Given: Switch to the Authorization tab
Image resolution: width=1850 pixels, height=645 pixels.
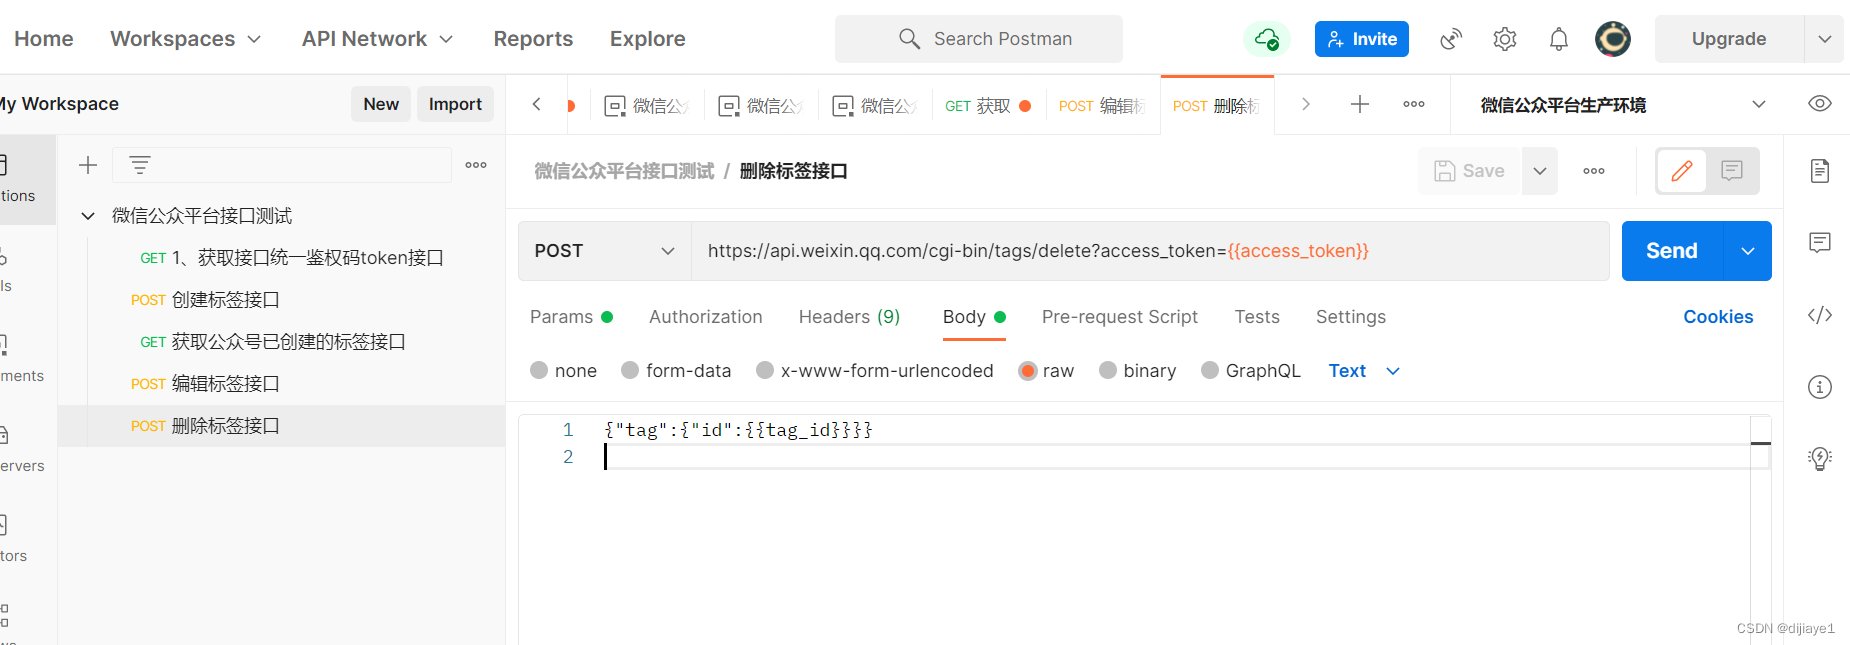Looking at the screenshot, I should point(706,317).
